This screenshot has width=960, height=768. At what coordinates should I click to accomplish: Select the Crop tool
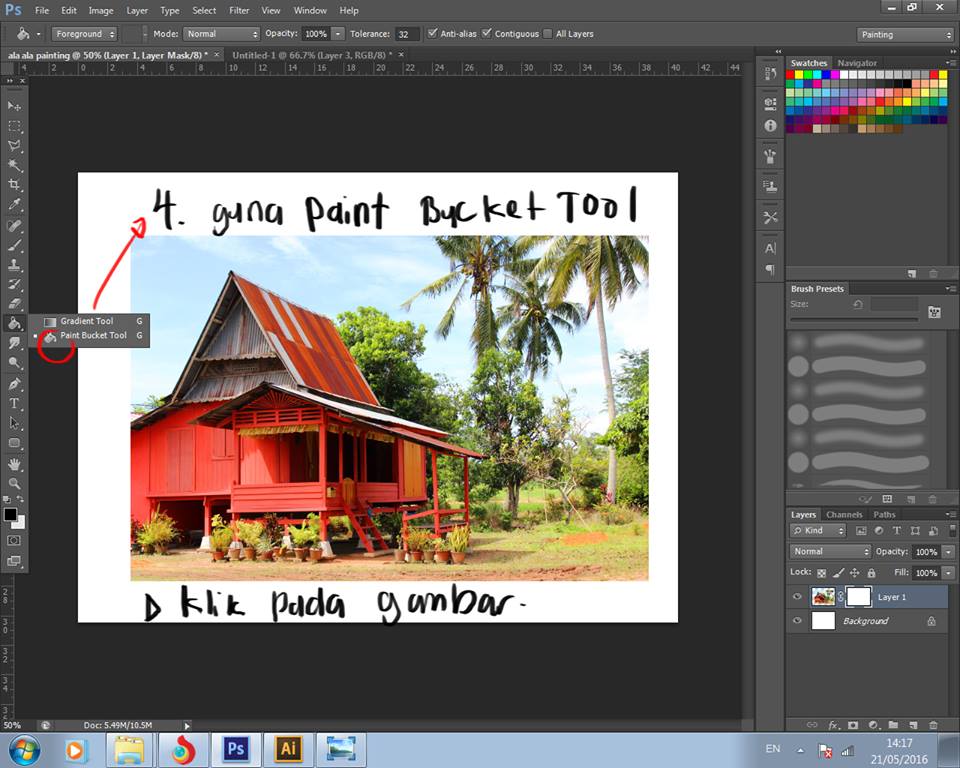click(x=14, y=185)
